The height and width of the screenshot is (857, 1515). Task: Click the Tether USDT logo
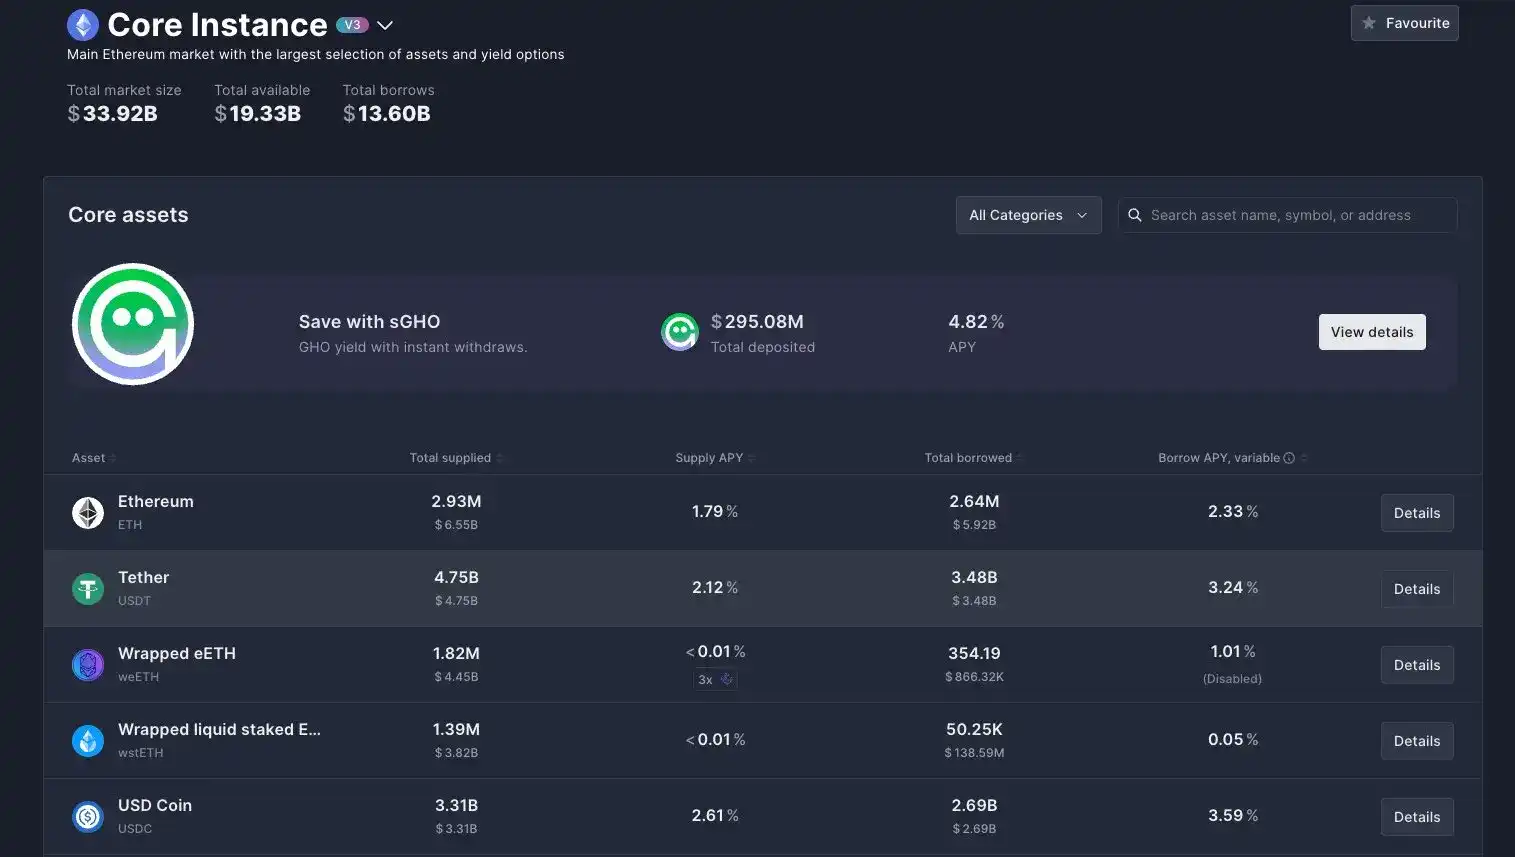pyautogui.click(x=87, y=587)
